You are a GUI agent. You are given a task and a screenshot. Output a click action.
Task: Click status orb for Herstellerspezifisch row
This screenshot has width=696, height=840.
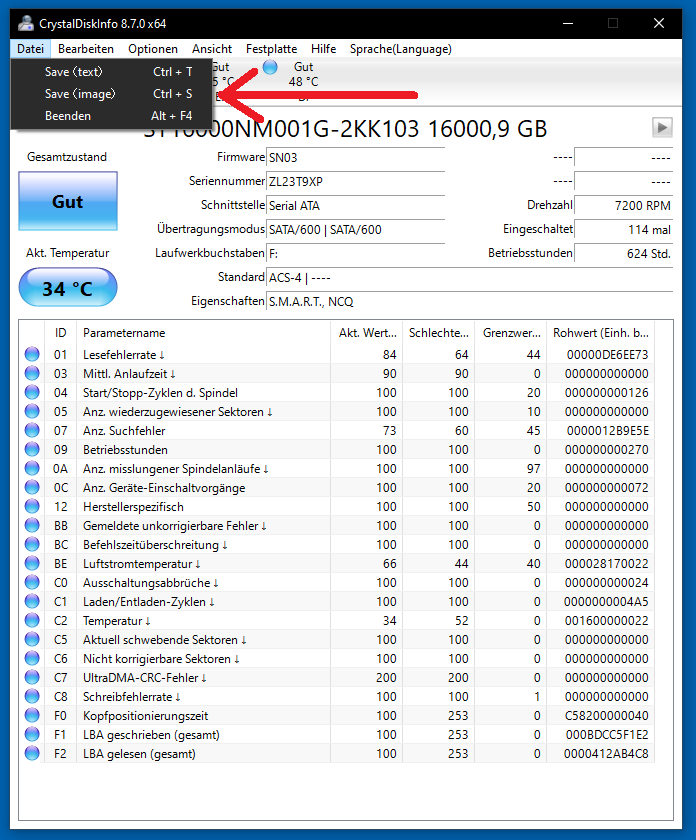click(32, 506)
